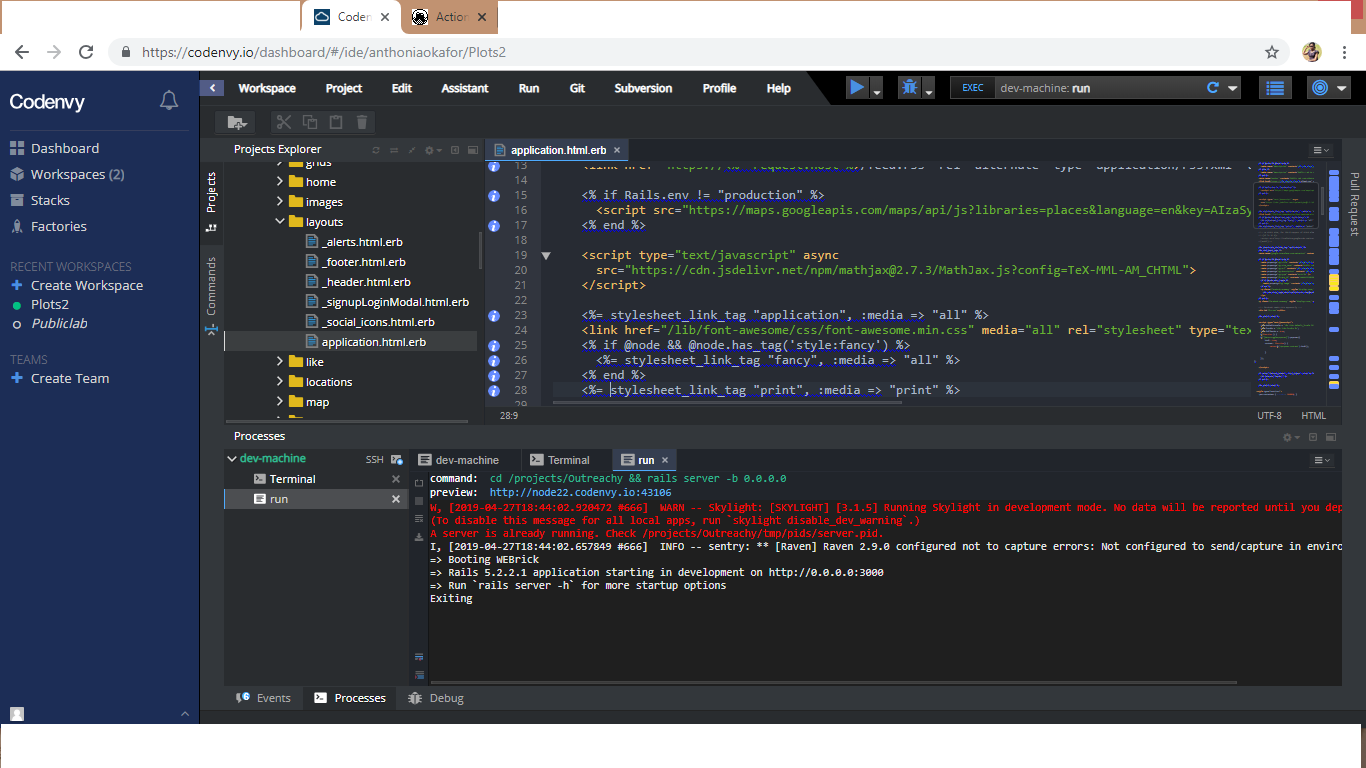The height and width of the screenshot is (768, 1366).
Task: Start debugging via the Debug bug icon
Action: pyautogui.click(x=908, y=87)
